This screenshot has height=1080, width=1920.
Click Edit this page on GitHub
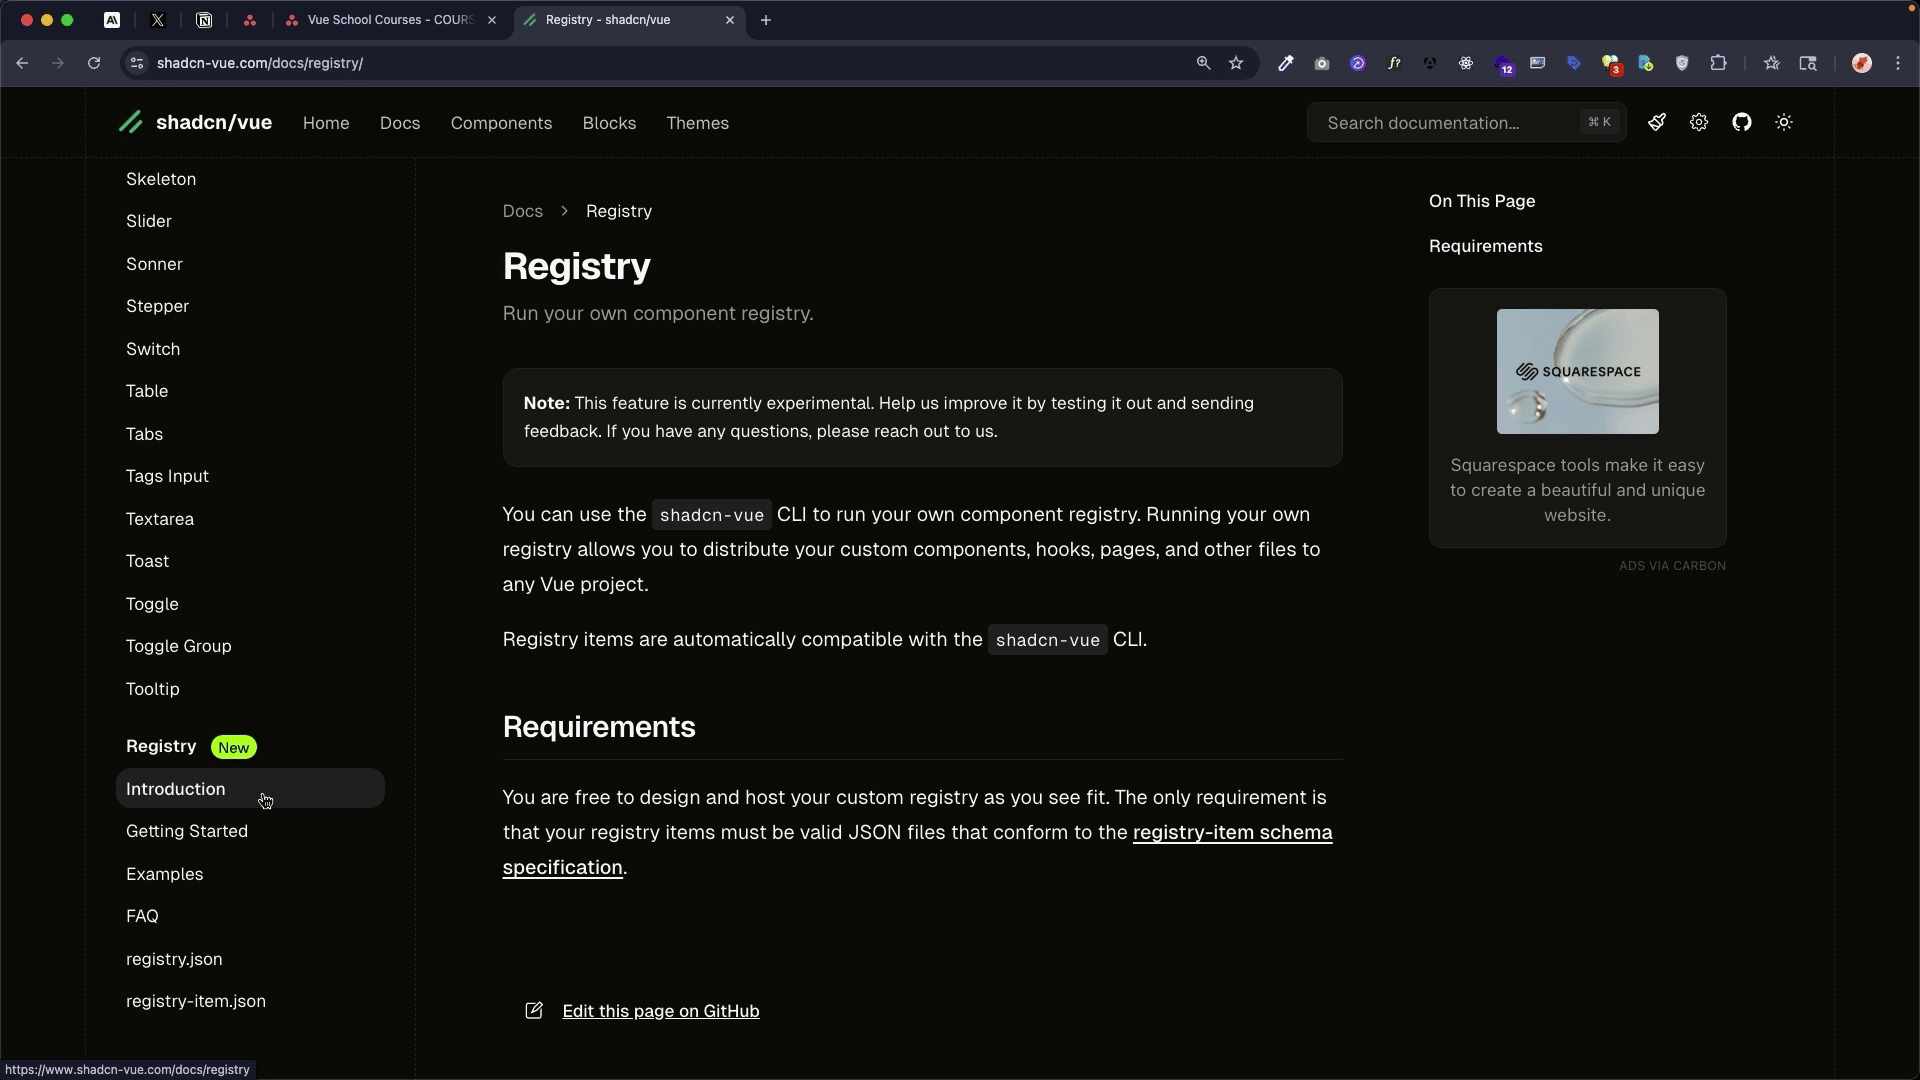(661, 1011)
